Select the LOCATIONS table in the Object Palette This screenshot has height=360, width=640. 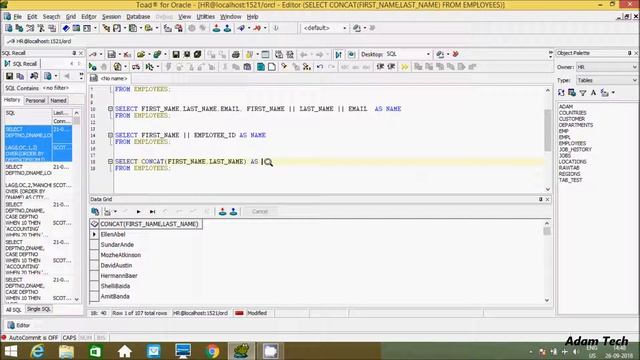[x=573, y=162]
